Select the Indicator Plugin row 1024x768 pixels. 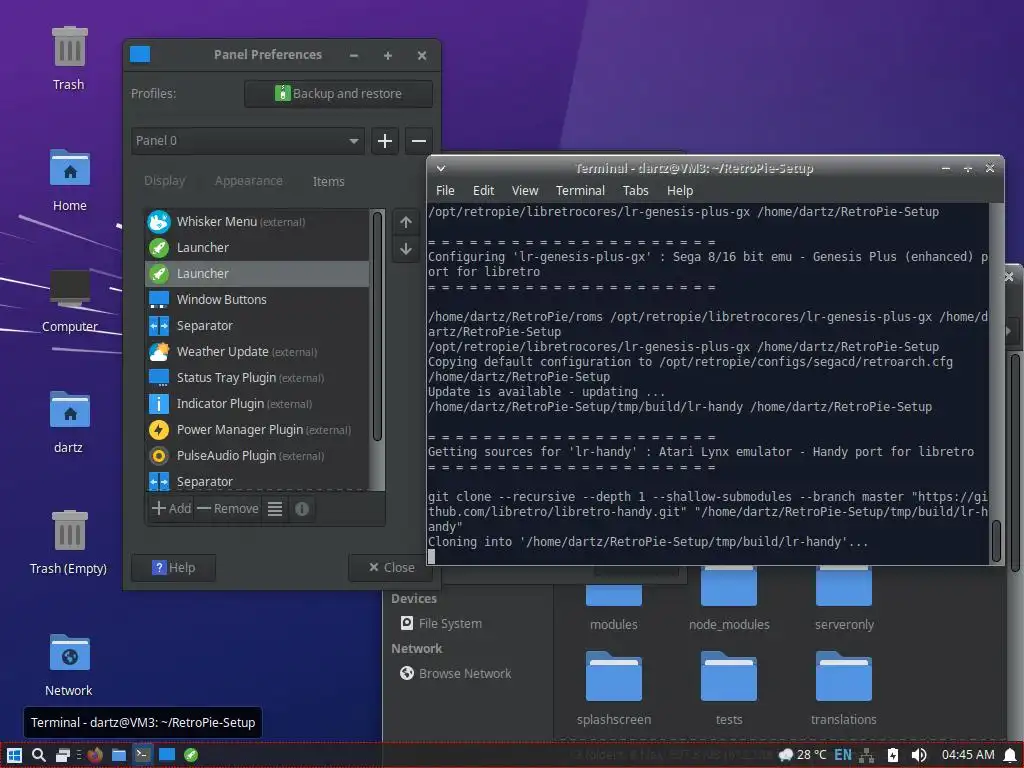(257, 404)
